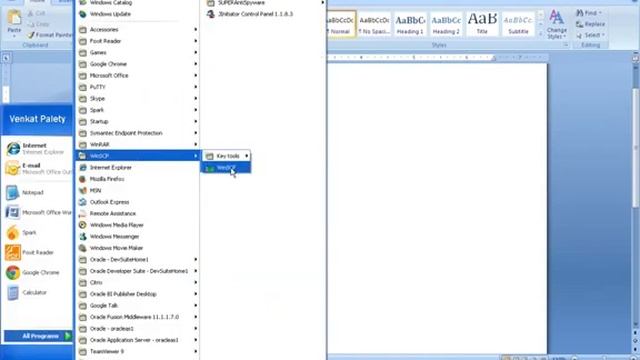640x360 pixels.
Task: Open Select dropdown in Word Editing group
Action: pyautogui.click(x=590, y=35)
